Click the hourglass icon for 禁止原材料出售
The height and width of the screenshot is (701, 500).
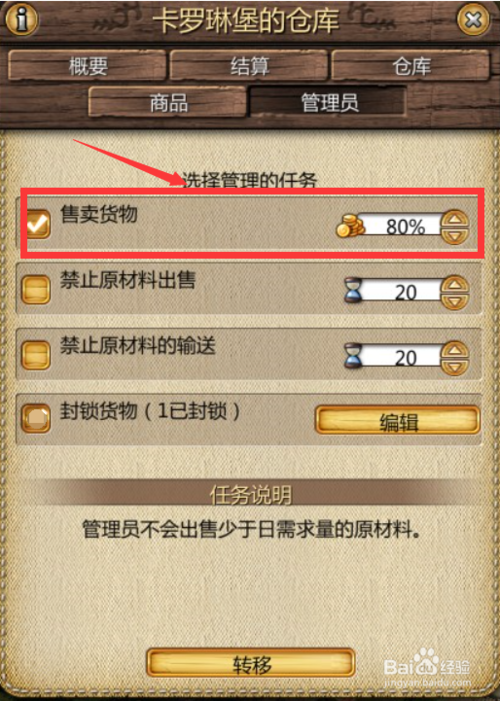coord(353,291)
